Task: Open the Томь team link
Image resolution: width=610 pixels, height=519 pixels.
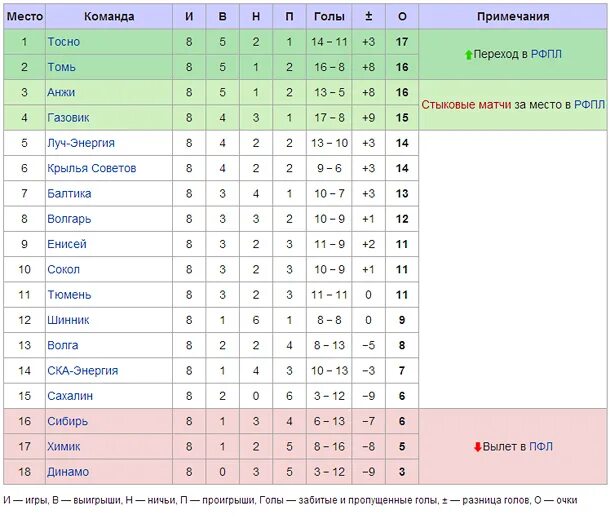Action: [62, 67]
